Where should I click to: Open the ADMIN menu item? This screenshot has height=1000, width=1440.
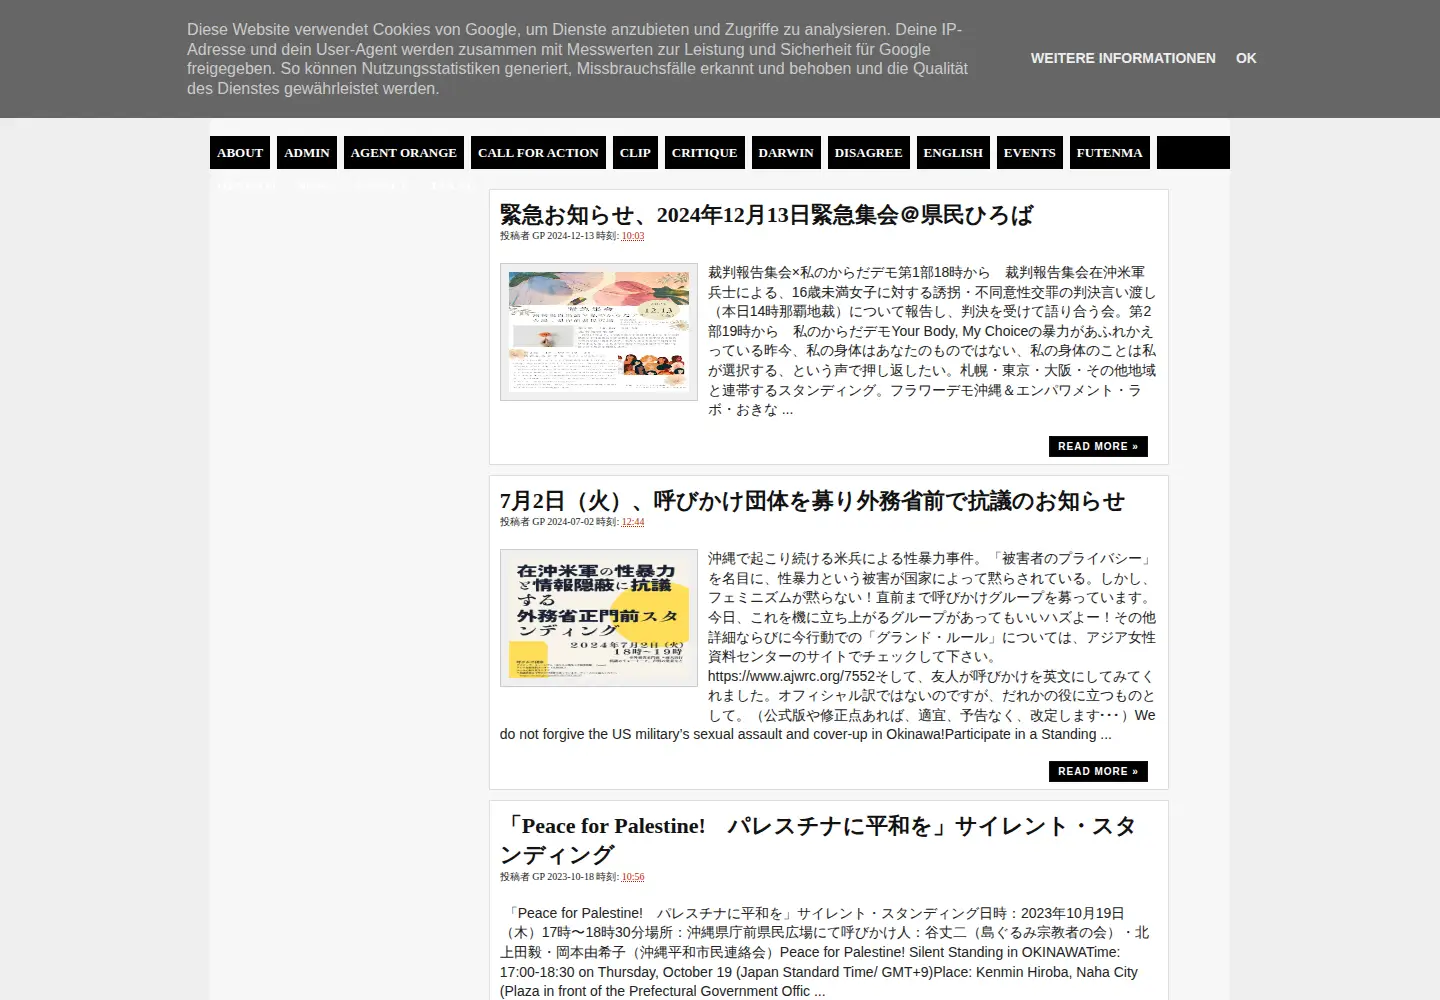point(307,153)
